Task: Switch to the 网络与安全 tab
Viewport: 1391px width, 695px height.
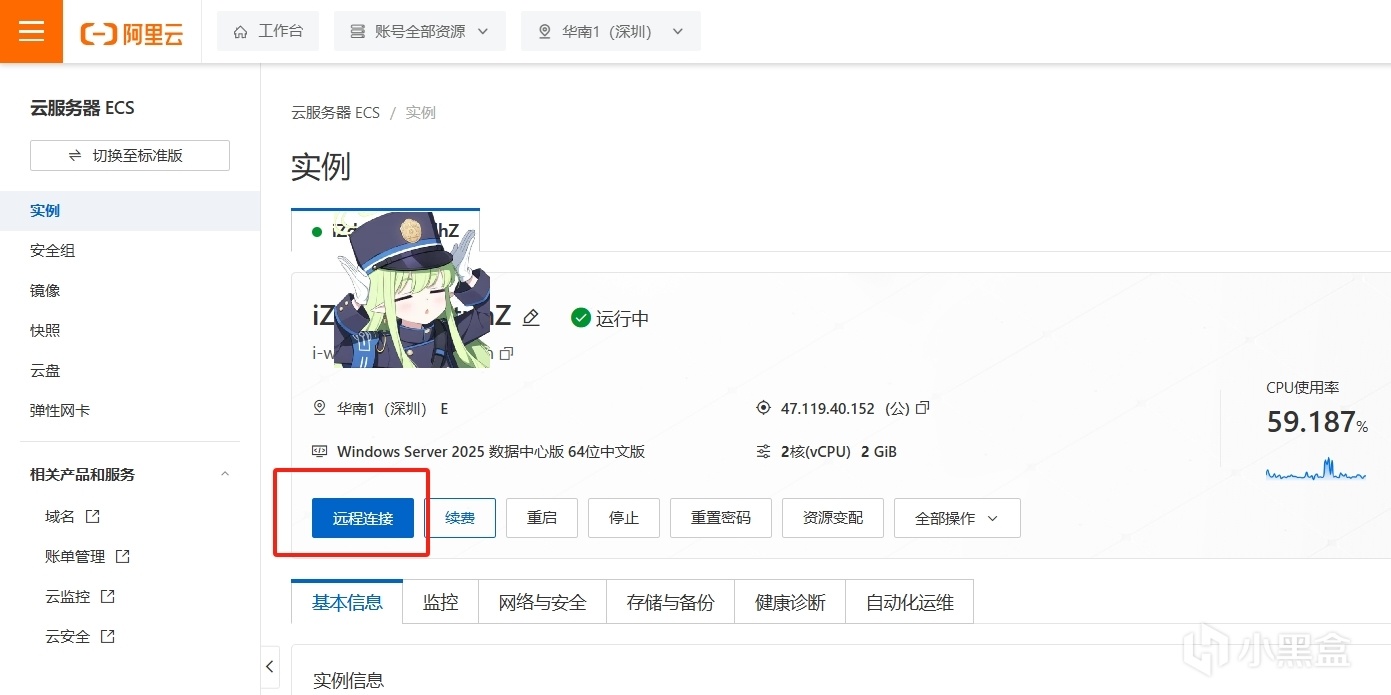Action: coord(543,602)
